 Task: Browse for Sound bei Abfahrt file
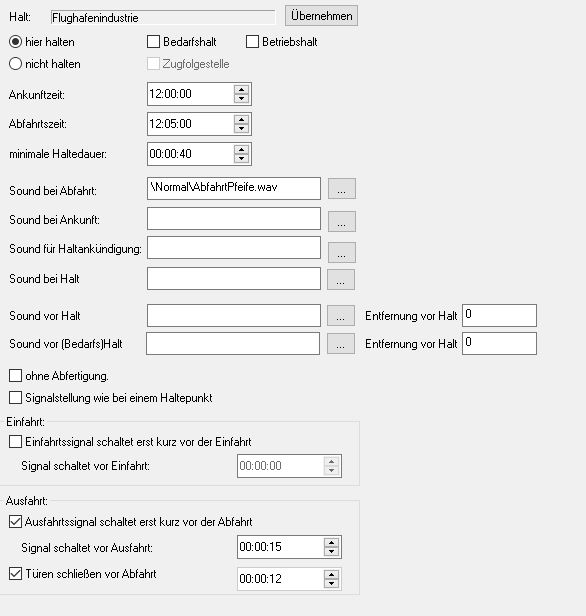pyautogui.click(x=342, y=189)
